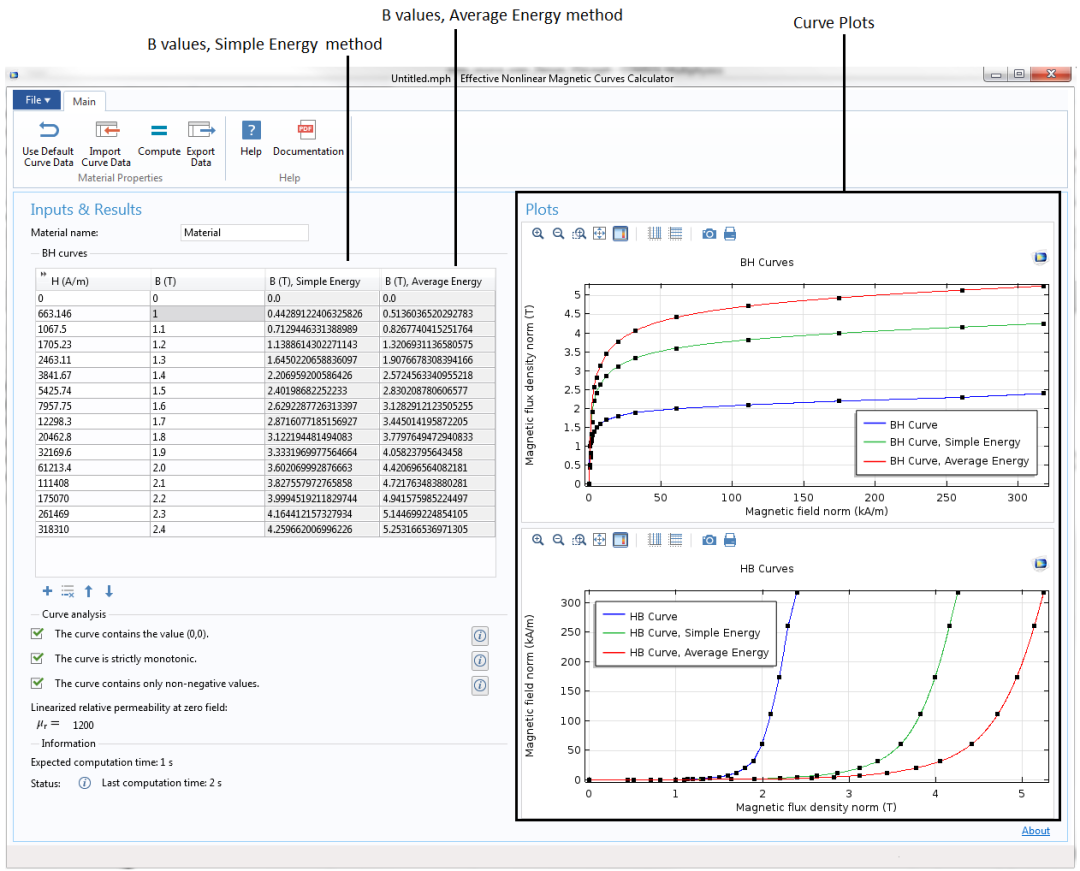Restore the application window
1080x871 pixels.
(x=1019, y=74)
